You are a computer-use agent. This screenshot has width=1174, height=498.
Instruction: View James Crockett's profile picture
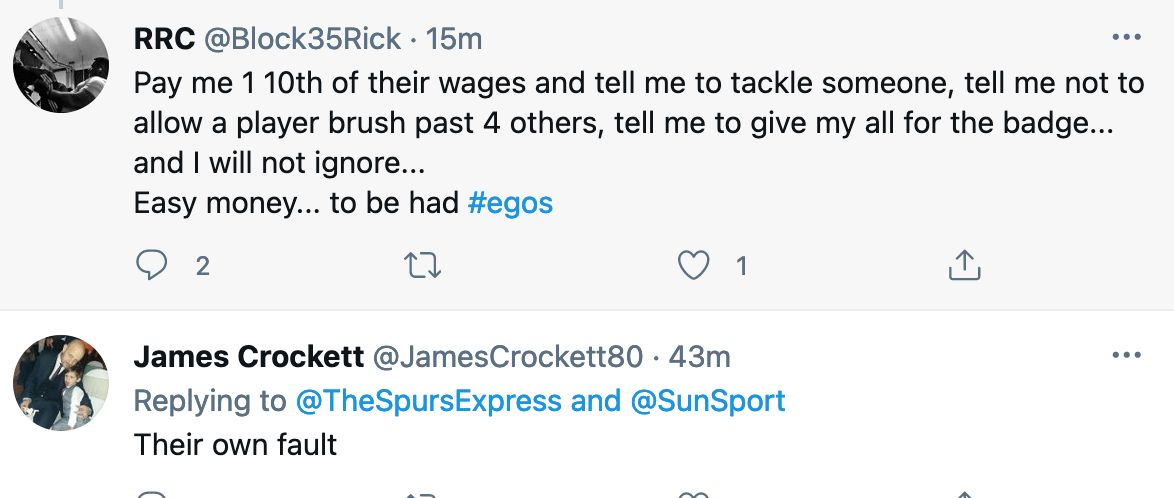[60, 382]
